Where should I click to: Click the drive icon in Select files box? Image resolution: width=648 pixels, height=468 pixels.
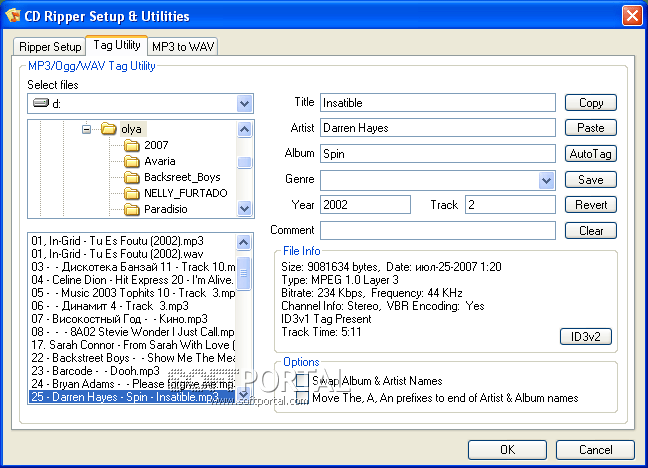[41, 103]
